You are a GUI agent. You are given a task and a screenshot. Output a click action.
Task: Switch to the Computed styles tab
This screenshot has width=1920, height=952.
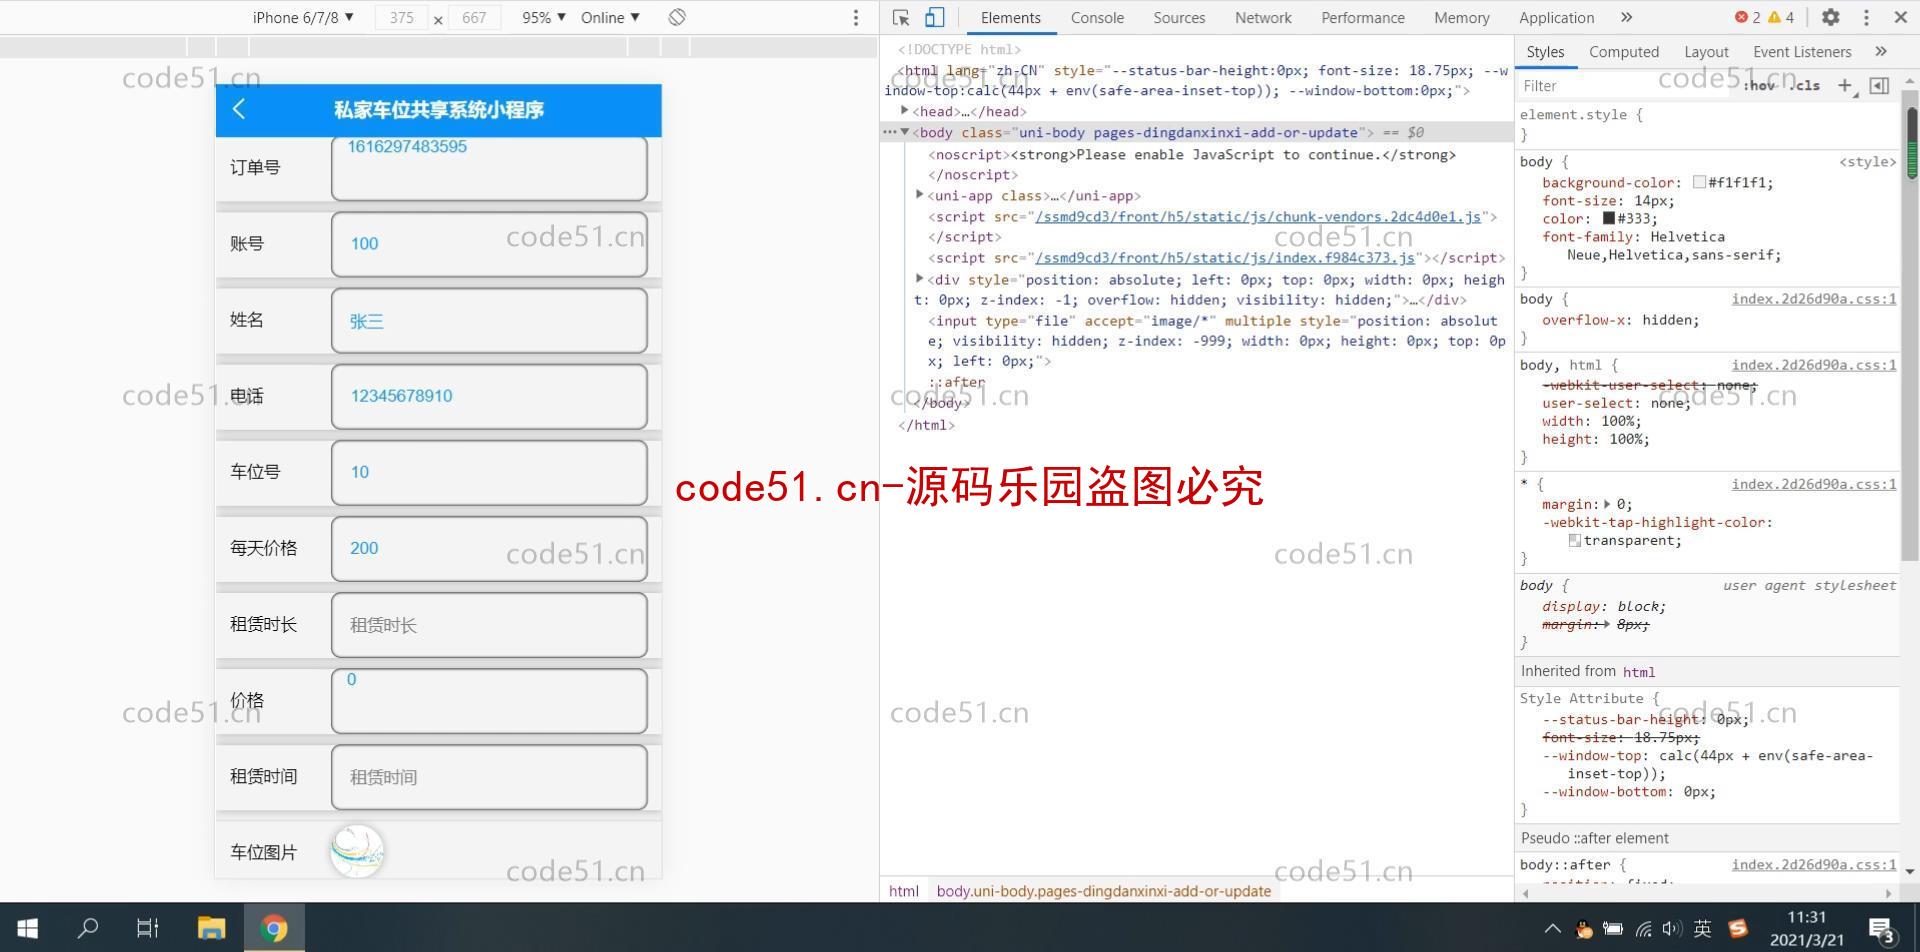pos(1624,52)
